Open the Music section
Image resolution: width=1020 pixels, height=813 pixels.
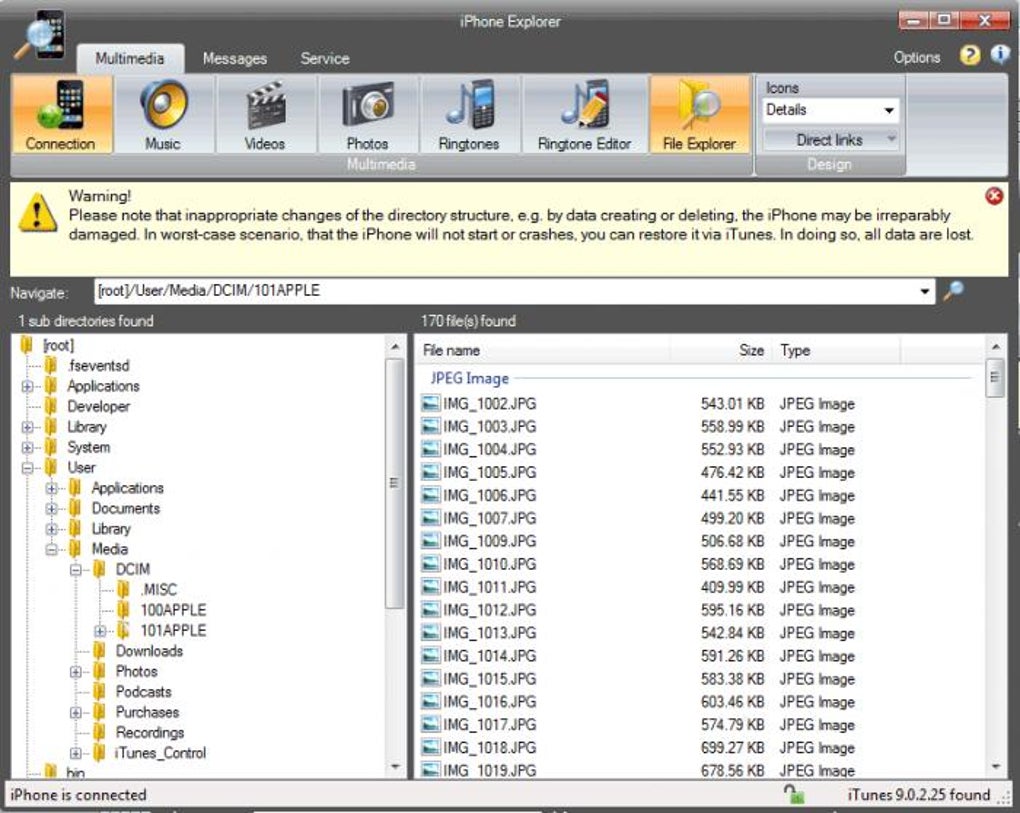tap(163, 114)
